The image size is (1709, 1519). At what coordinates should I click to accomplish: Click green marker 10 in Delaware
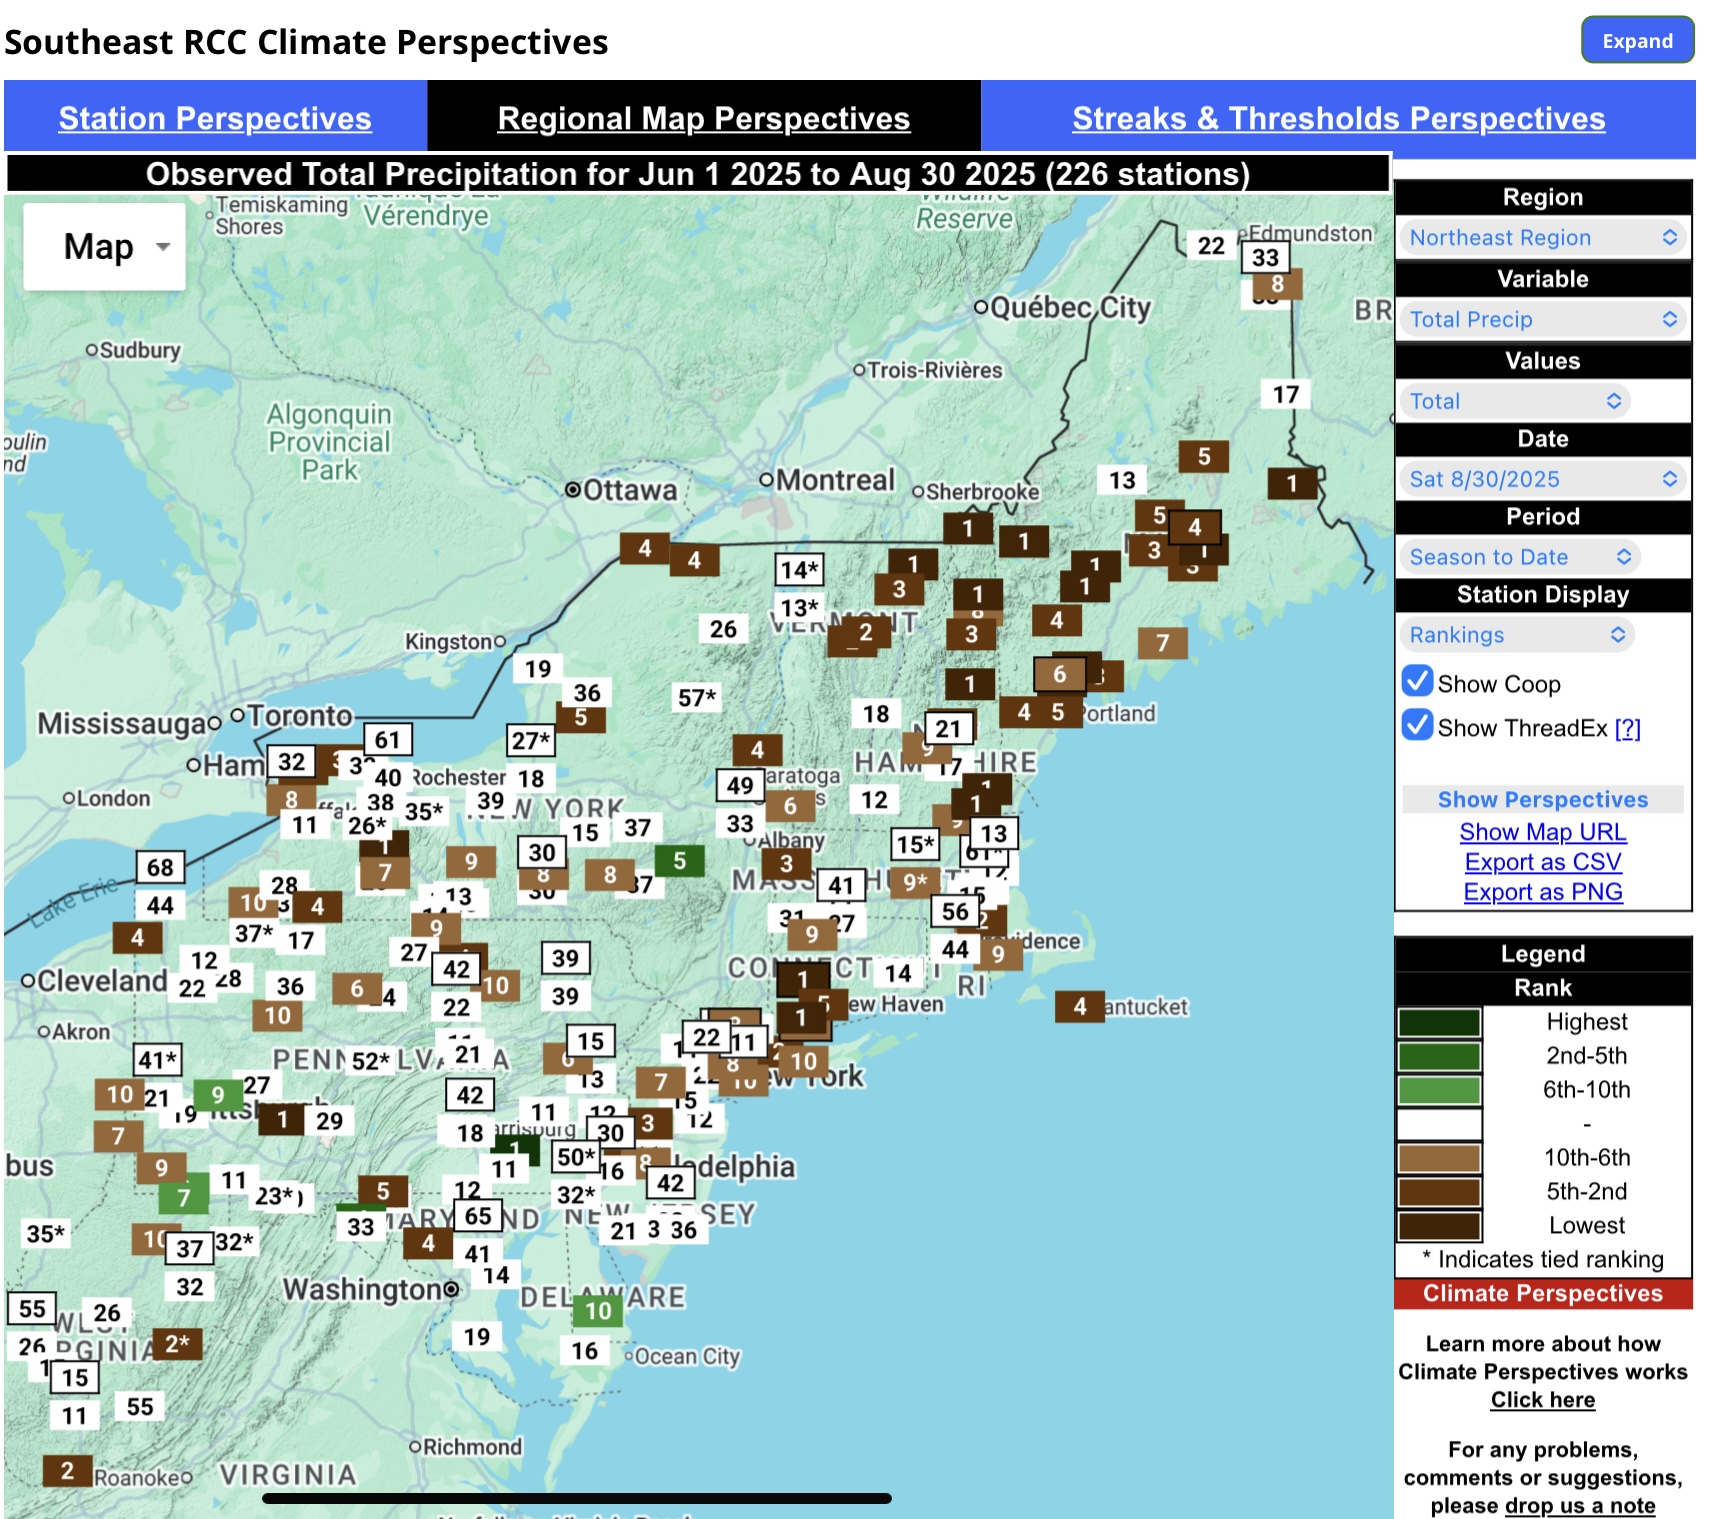[598, 1311]
